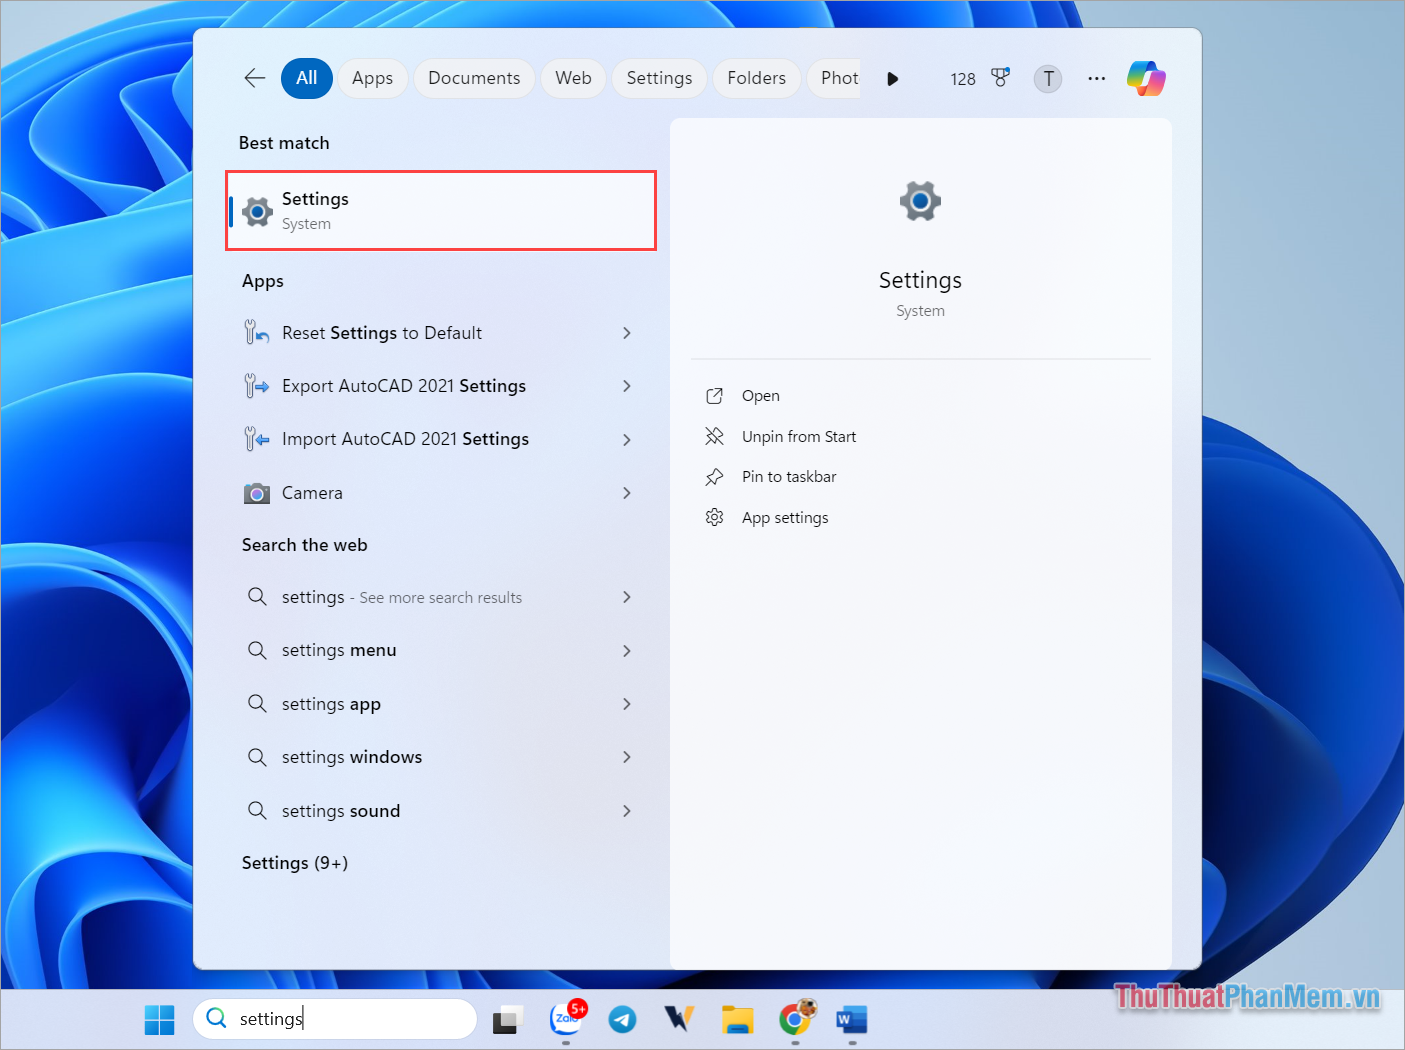Switch to the Web filter tab
The width and height of the screenshot is (1405, 1050).
572,77
